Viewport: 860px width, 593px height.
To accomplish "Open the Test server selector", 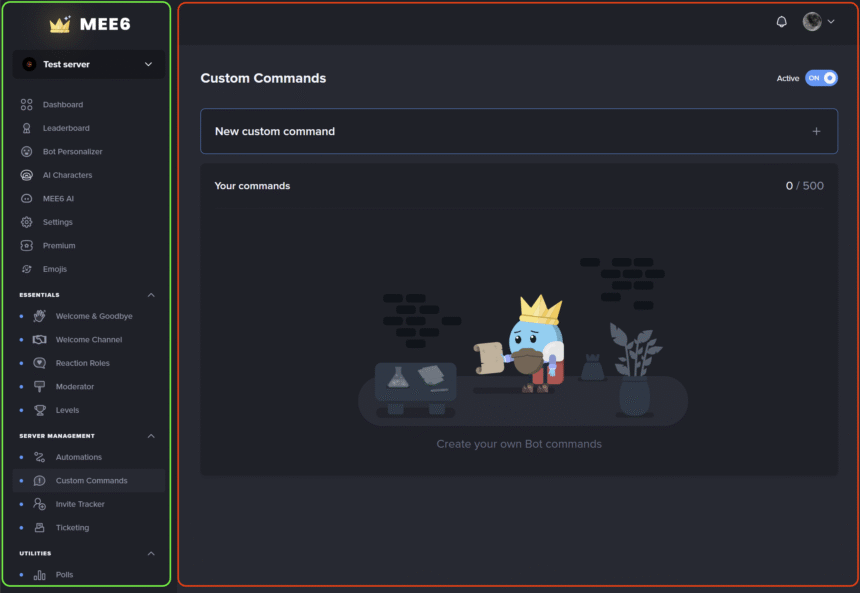I will pyautogui.click(x=88, y=63).
